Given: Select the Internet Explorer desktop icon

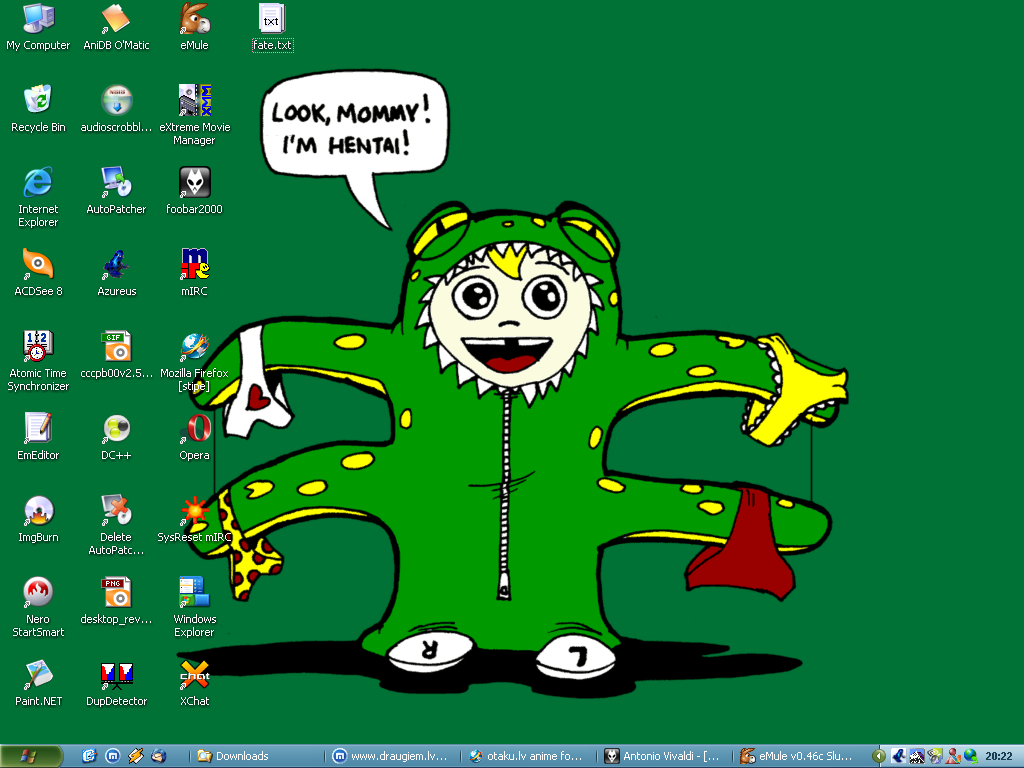Looking at the screenshot, I should [38, 197].
